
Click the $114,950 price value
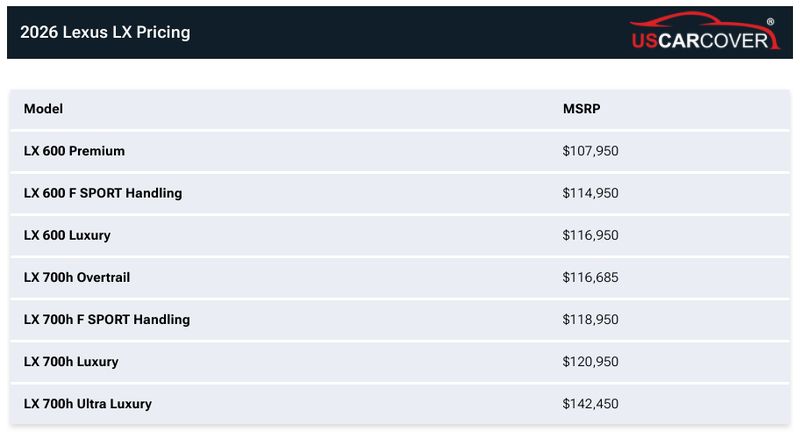[x=591, y=193]
